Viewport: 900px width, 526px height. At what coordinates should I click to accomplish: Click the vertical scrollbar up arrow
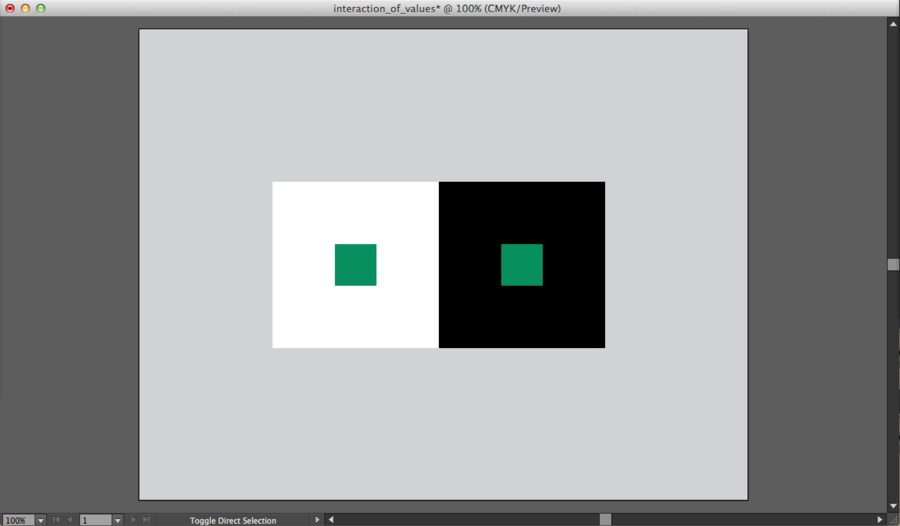click(893, 22)
